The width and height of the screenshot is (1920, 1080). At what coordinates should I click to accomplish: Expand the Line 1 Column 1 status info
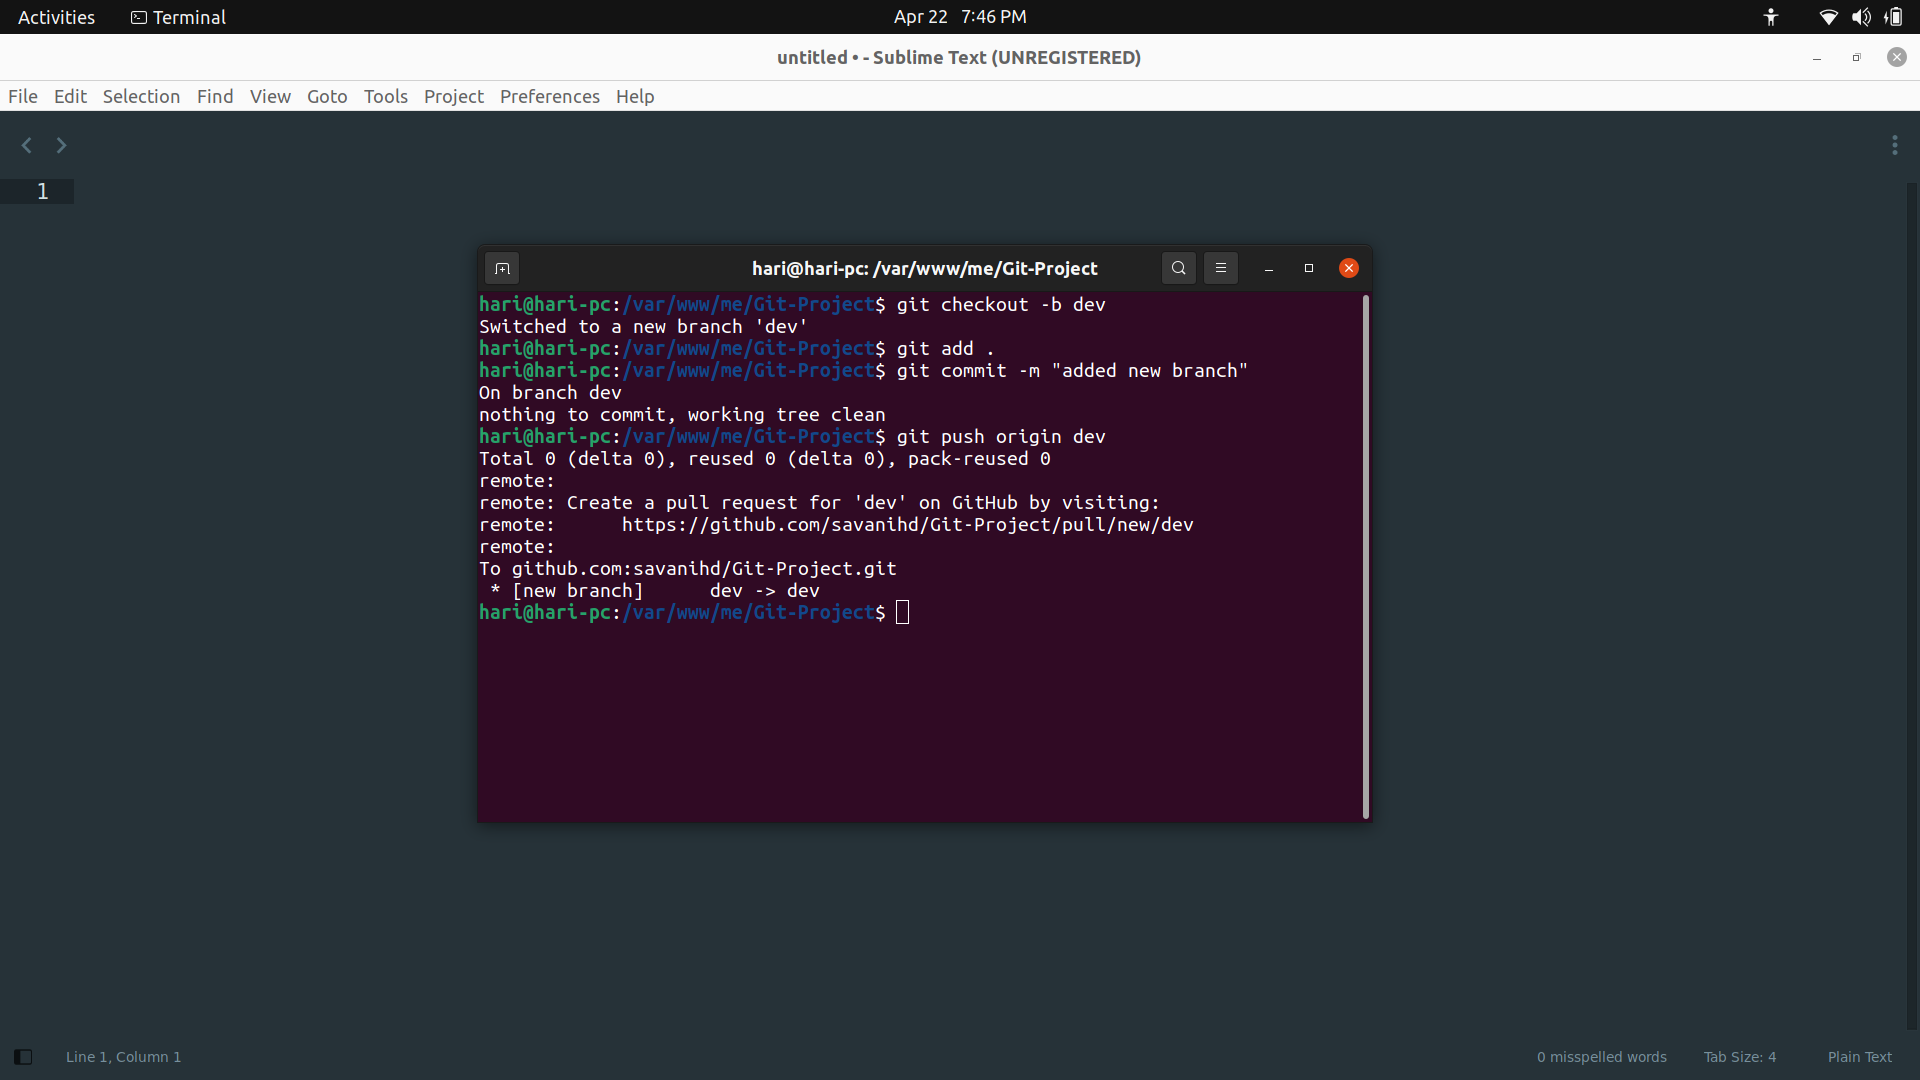pyautogui.click(x=123, y=1056)
